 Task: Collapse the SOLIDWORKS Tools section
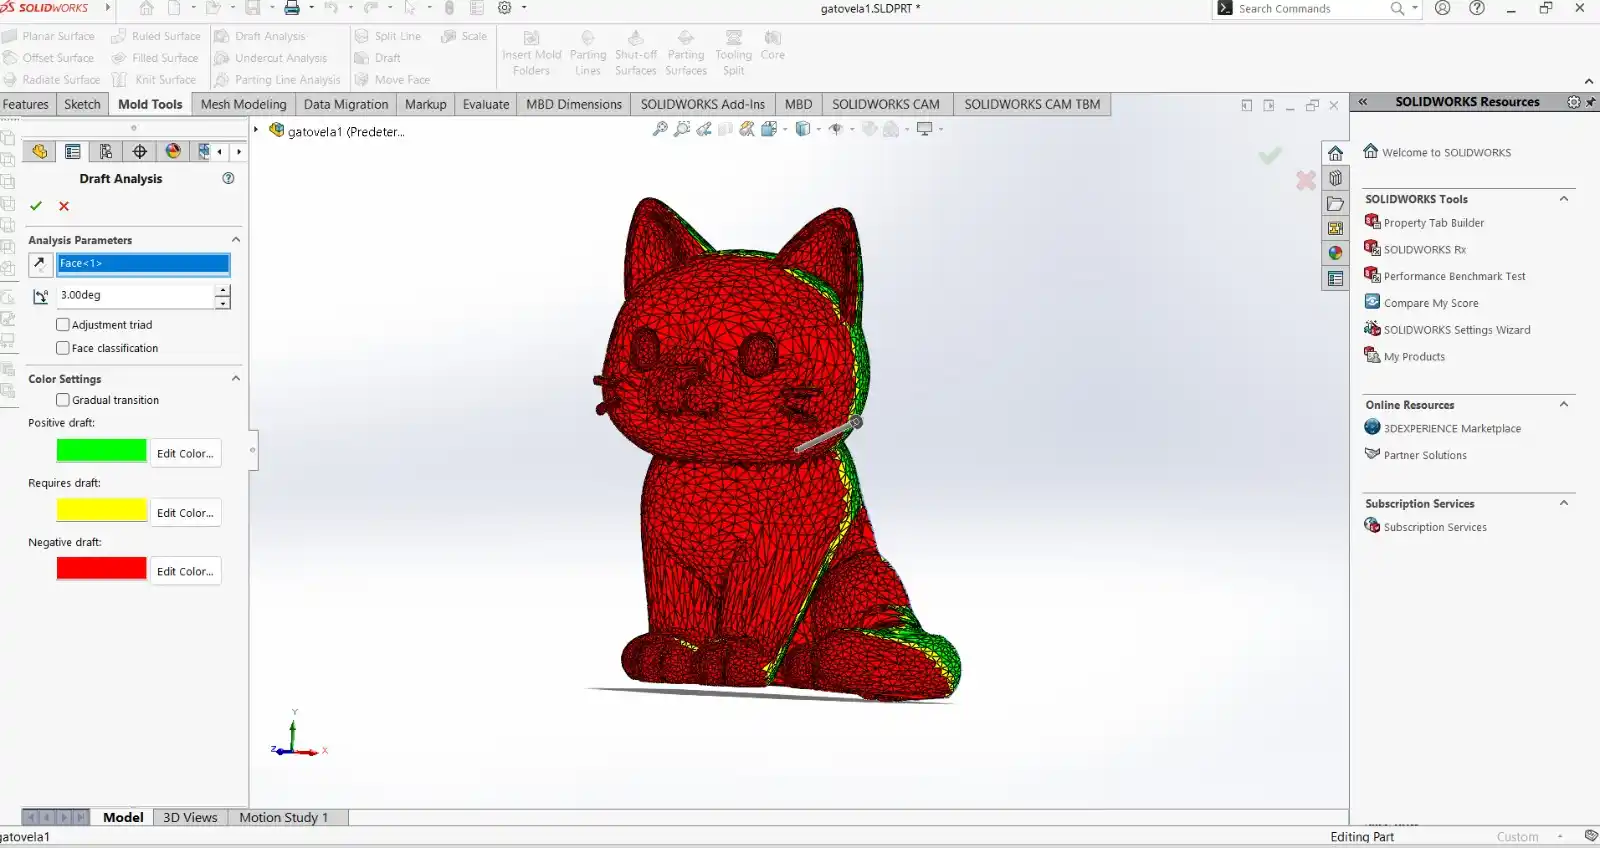click(x=1564, y=199)
